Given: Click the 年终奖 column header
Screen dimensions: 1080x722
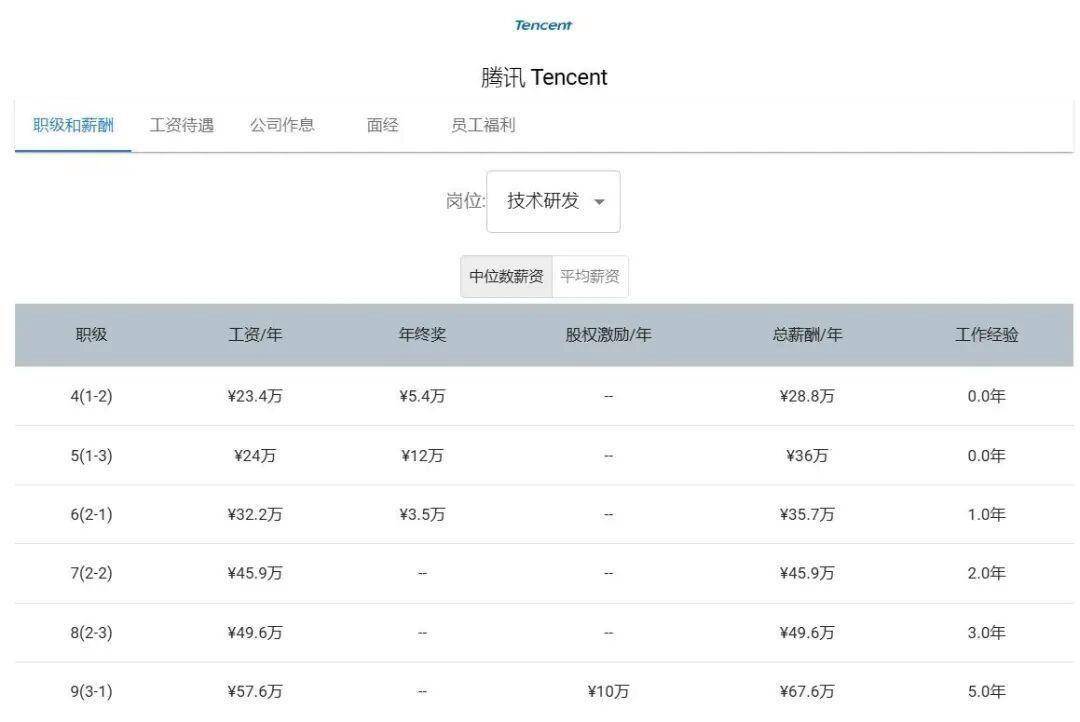Looking at the screenshot, I should point(422,335).
